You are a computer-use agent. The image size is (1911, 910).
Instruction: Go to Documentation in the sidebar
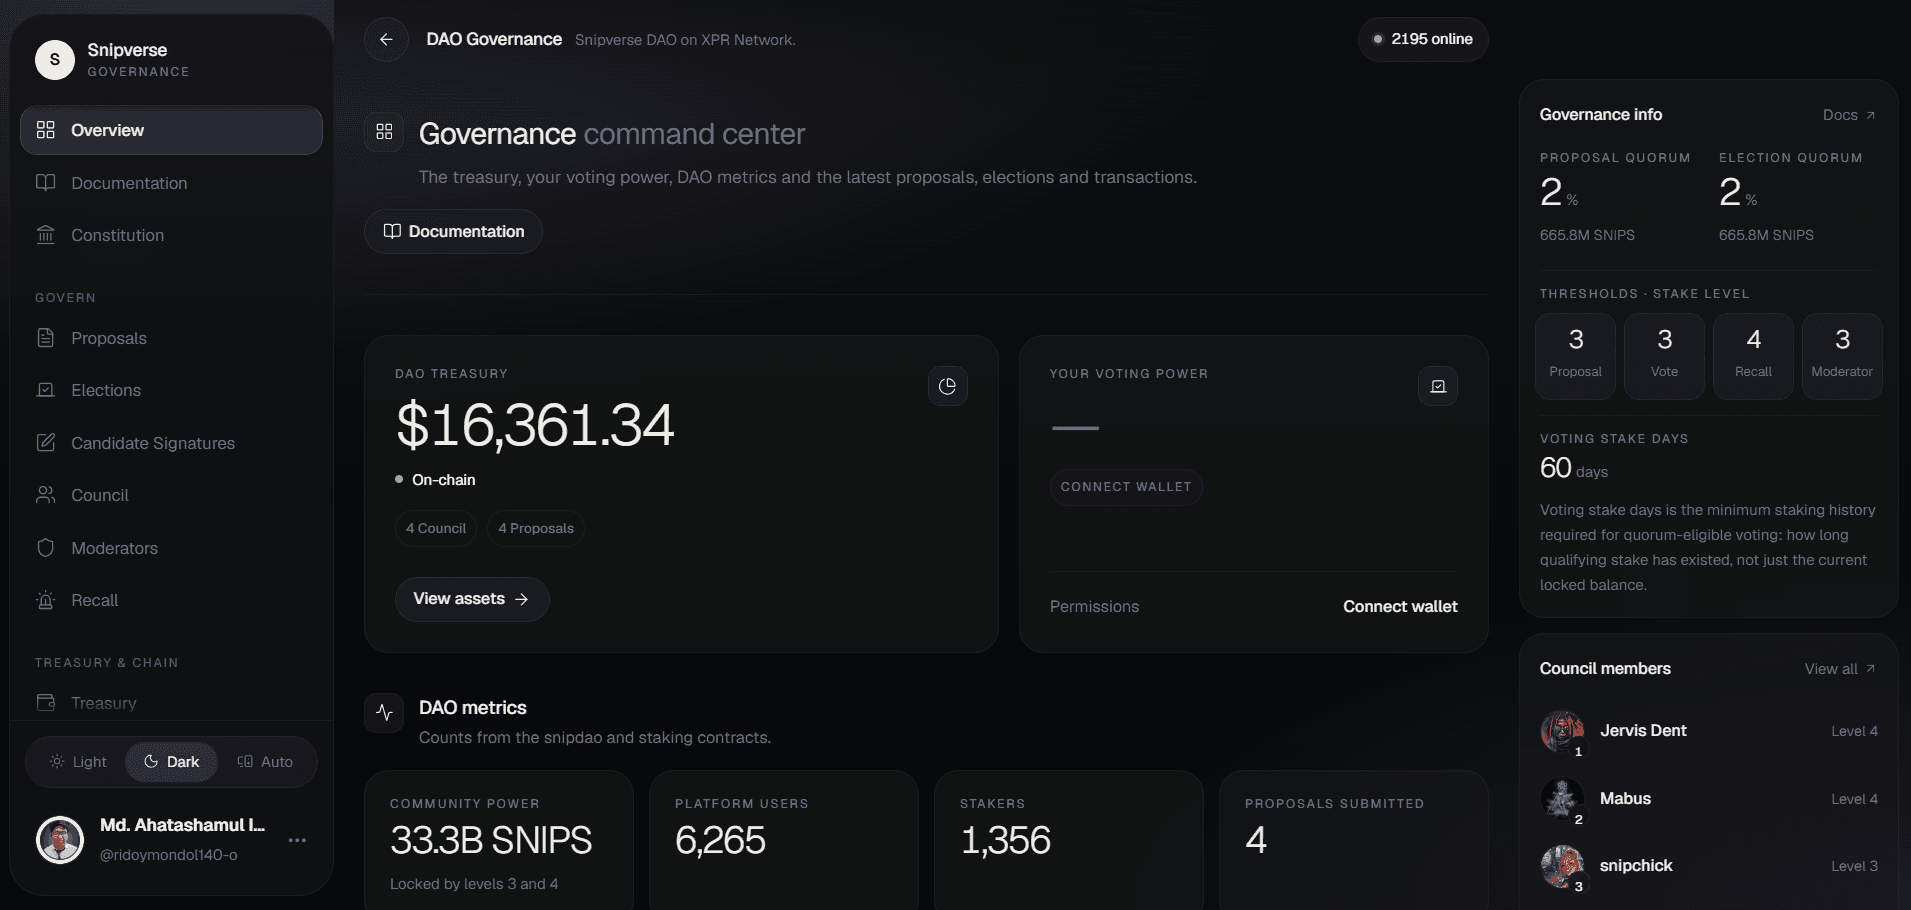[x=171, y=183]
